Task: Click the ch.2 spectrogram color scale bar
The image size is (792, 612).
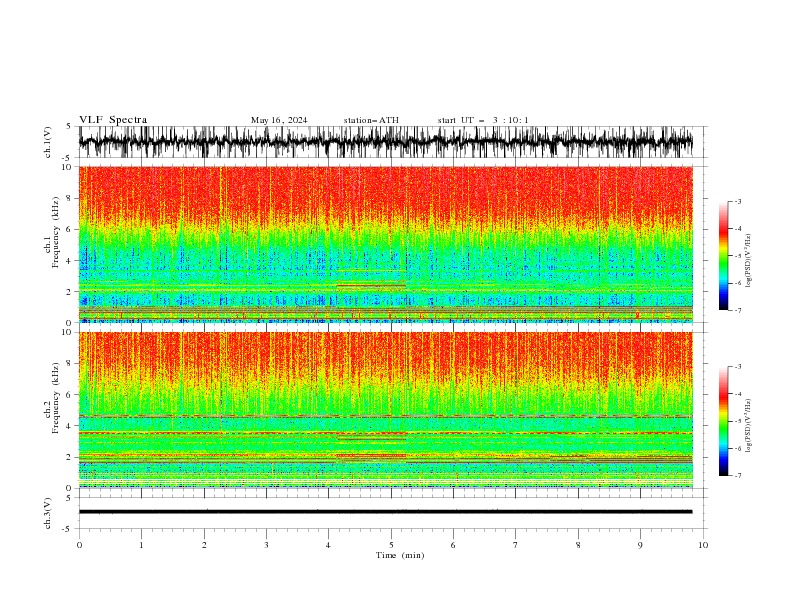Action: (x=723, y=421)
